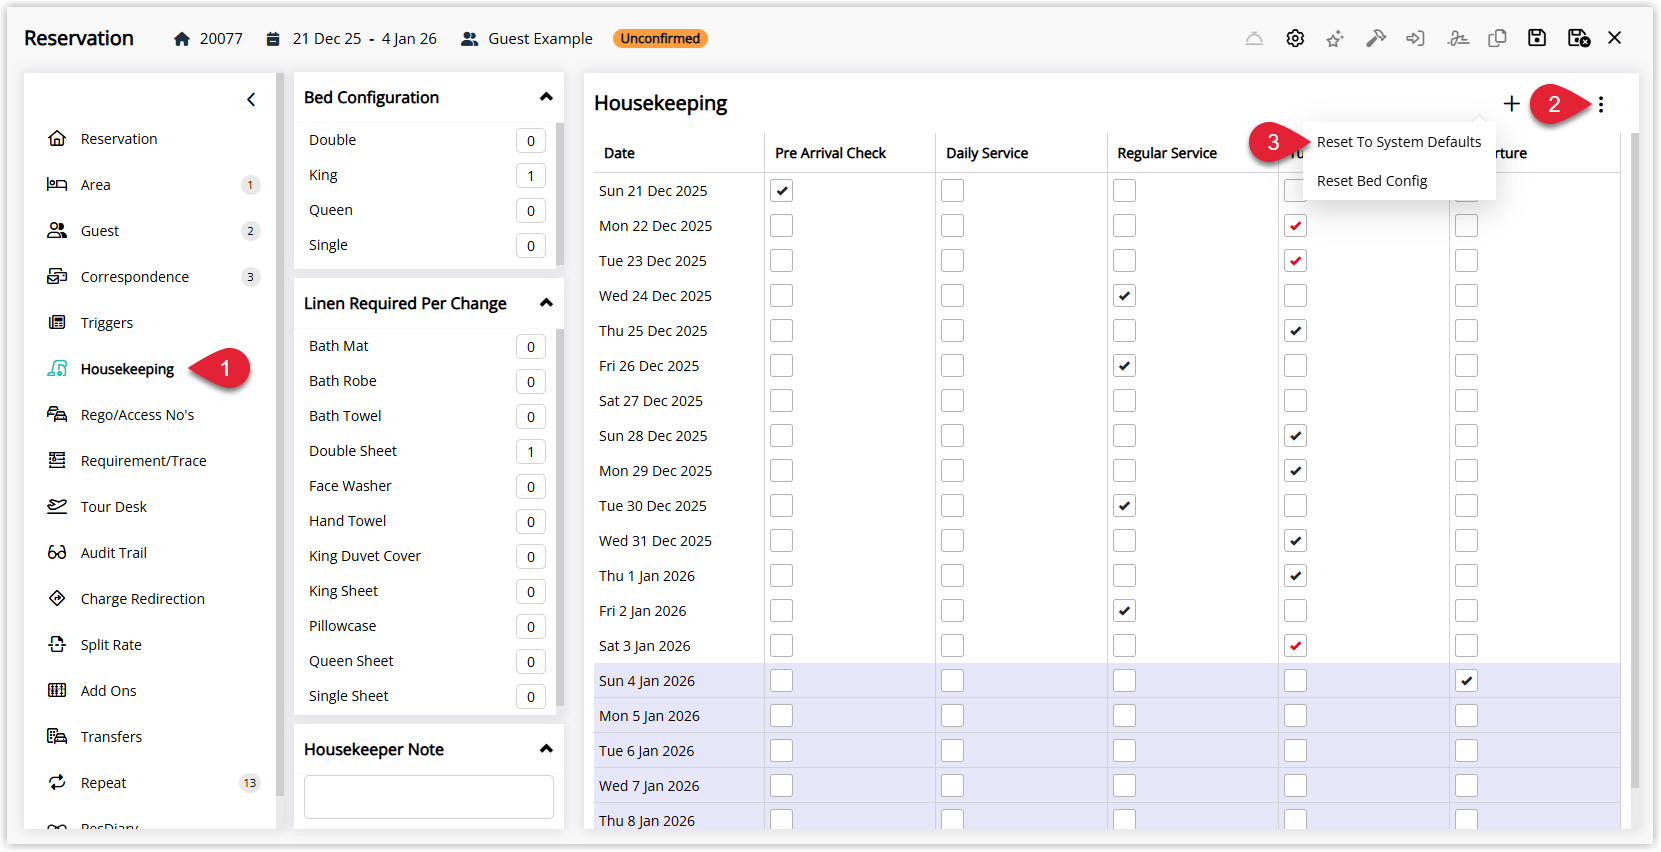Click the Guest Example name in the header
Screen dimensions: 1661x852
pos(540,39)
